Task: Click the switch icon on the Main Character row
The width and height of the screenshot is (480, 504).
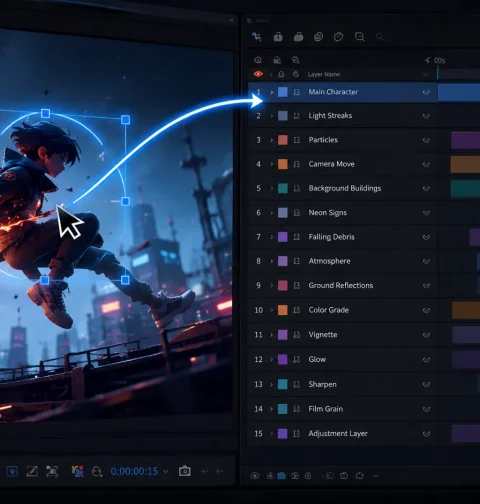Action: point(426,92)
